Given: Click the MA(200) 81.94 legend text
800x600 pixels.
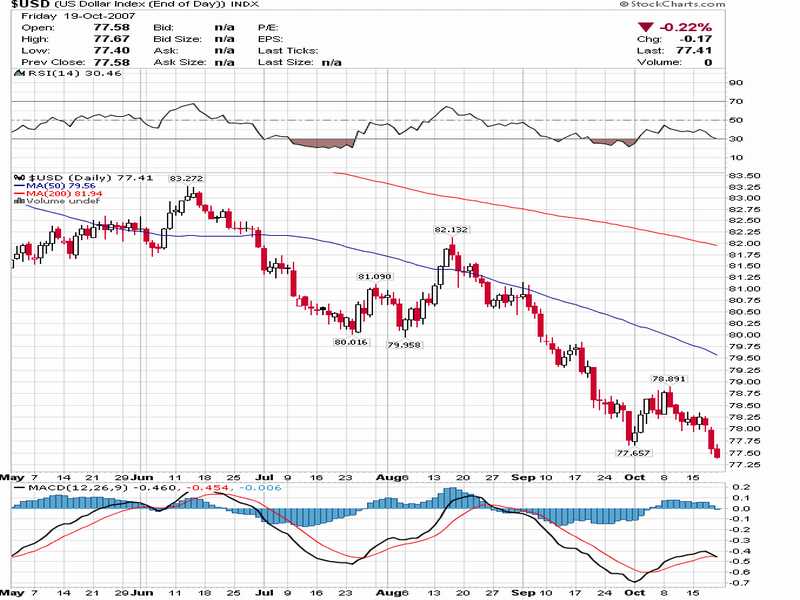Looking at the screenshot, I should tap(64, 193).
